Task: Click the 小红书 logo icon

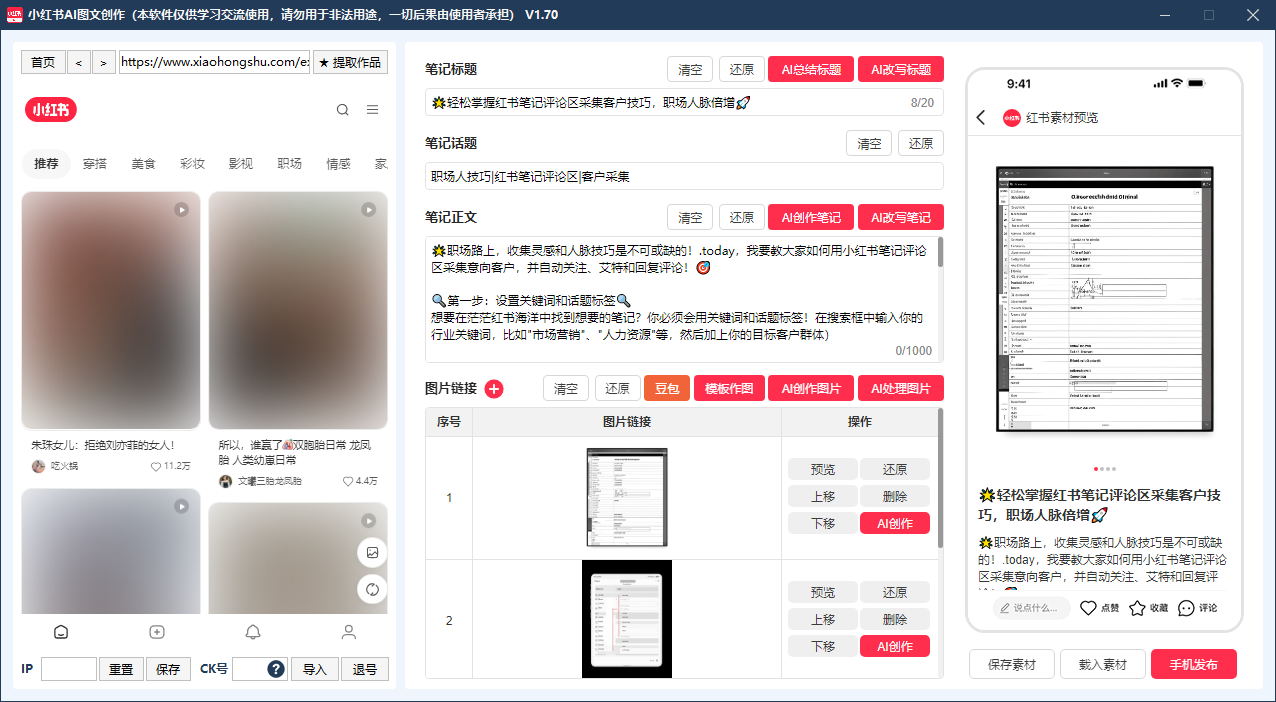Action: pyautogui.click(x=50, y=109)
